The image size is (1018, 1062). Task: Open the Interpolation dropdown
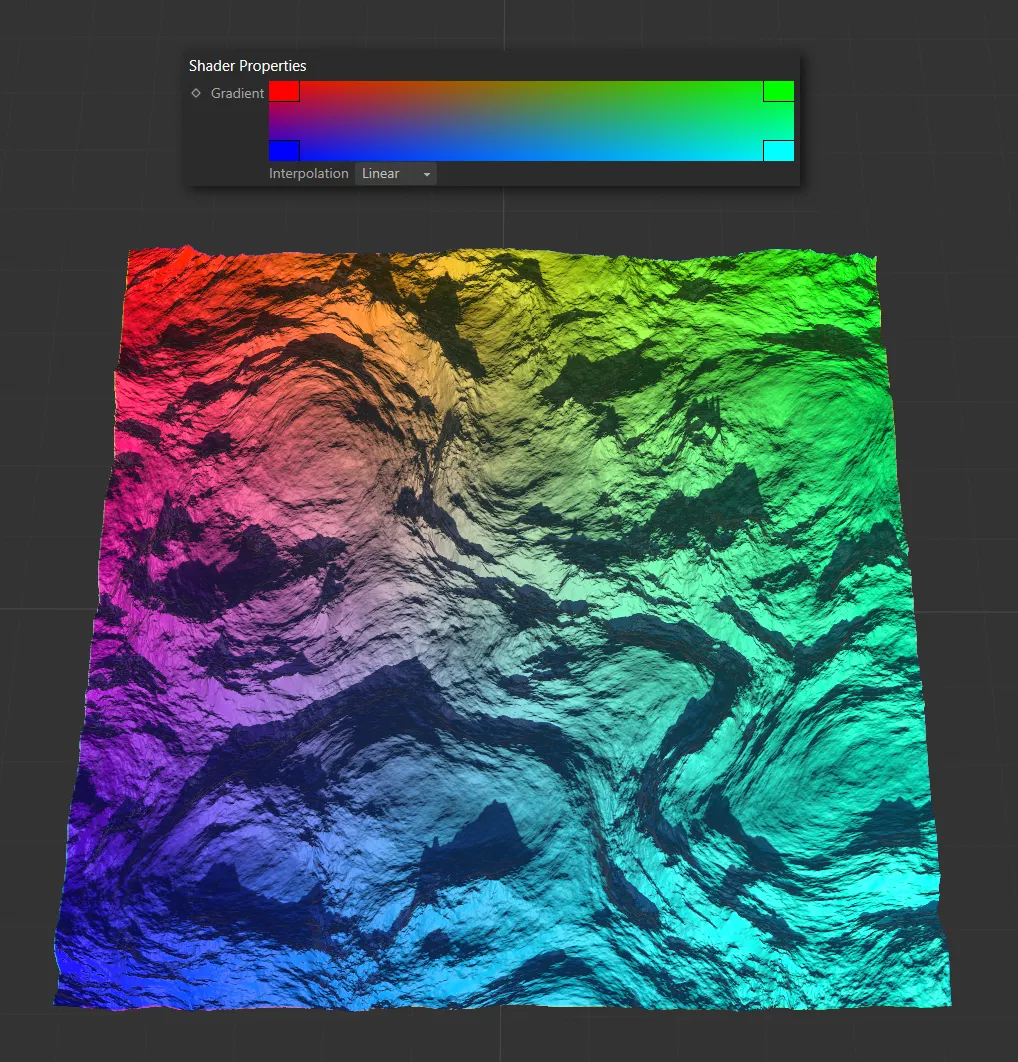point(395,173)
